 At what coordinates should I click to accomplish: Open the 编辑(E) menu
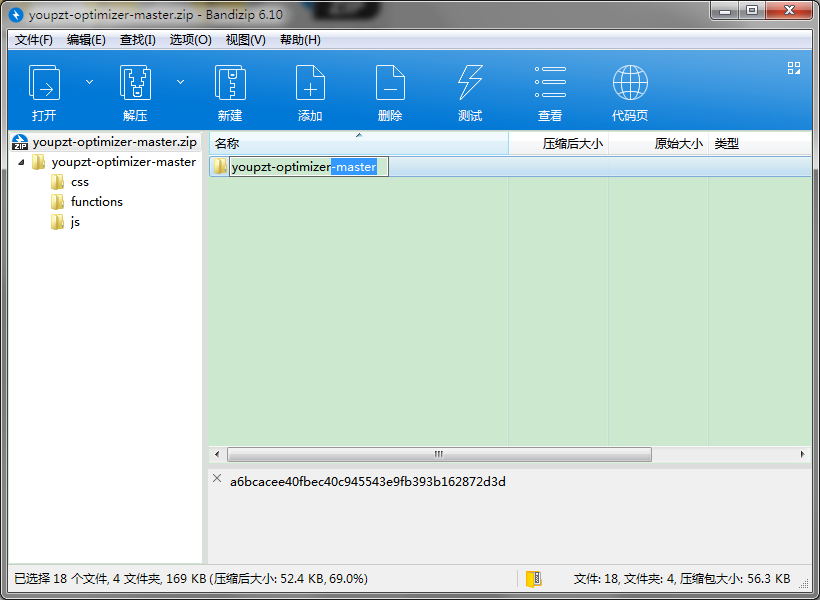(86, 40)
